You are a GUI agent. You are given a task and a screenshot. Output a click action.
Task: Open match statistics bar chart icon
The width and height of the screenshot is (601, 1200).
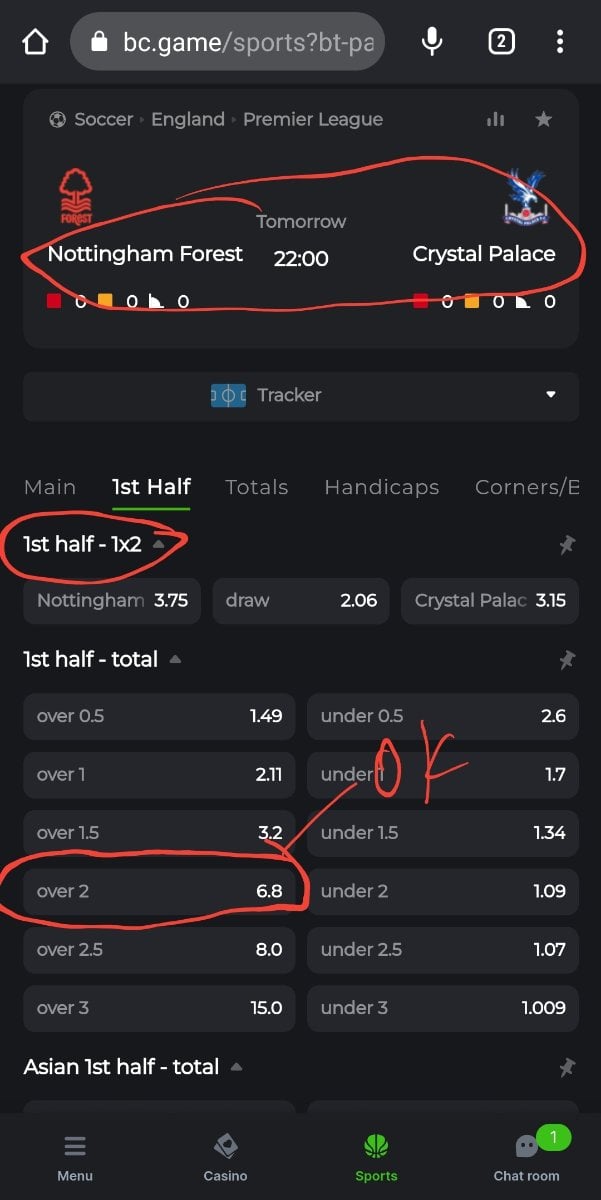coord(495,119)
